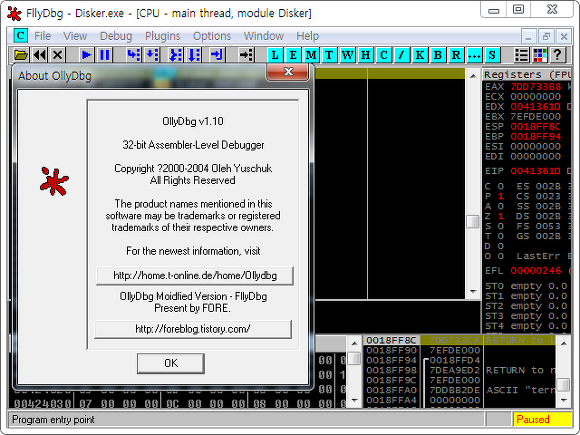Open the Window menu
Viewport: 580px width, 435px height.
tap(263, 36)
